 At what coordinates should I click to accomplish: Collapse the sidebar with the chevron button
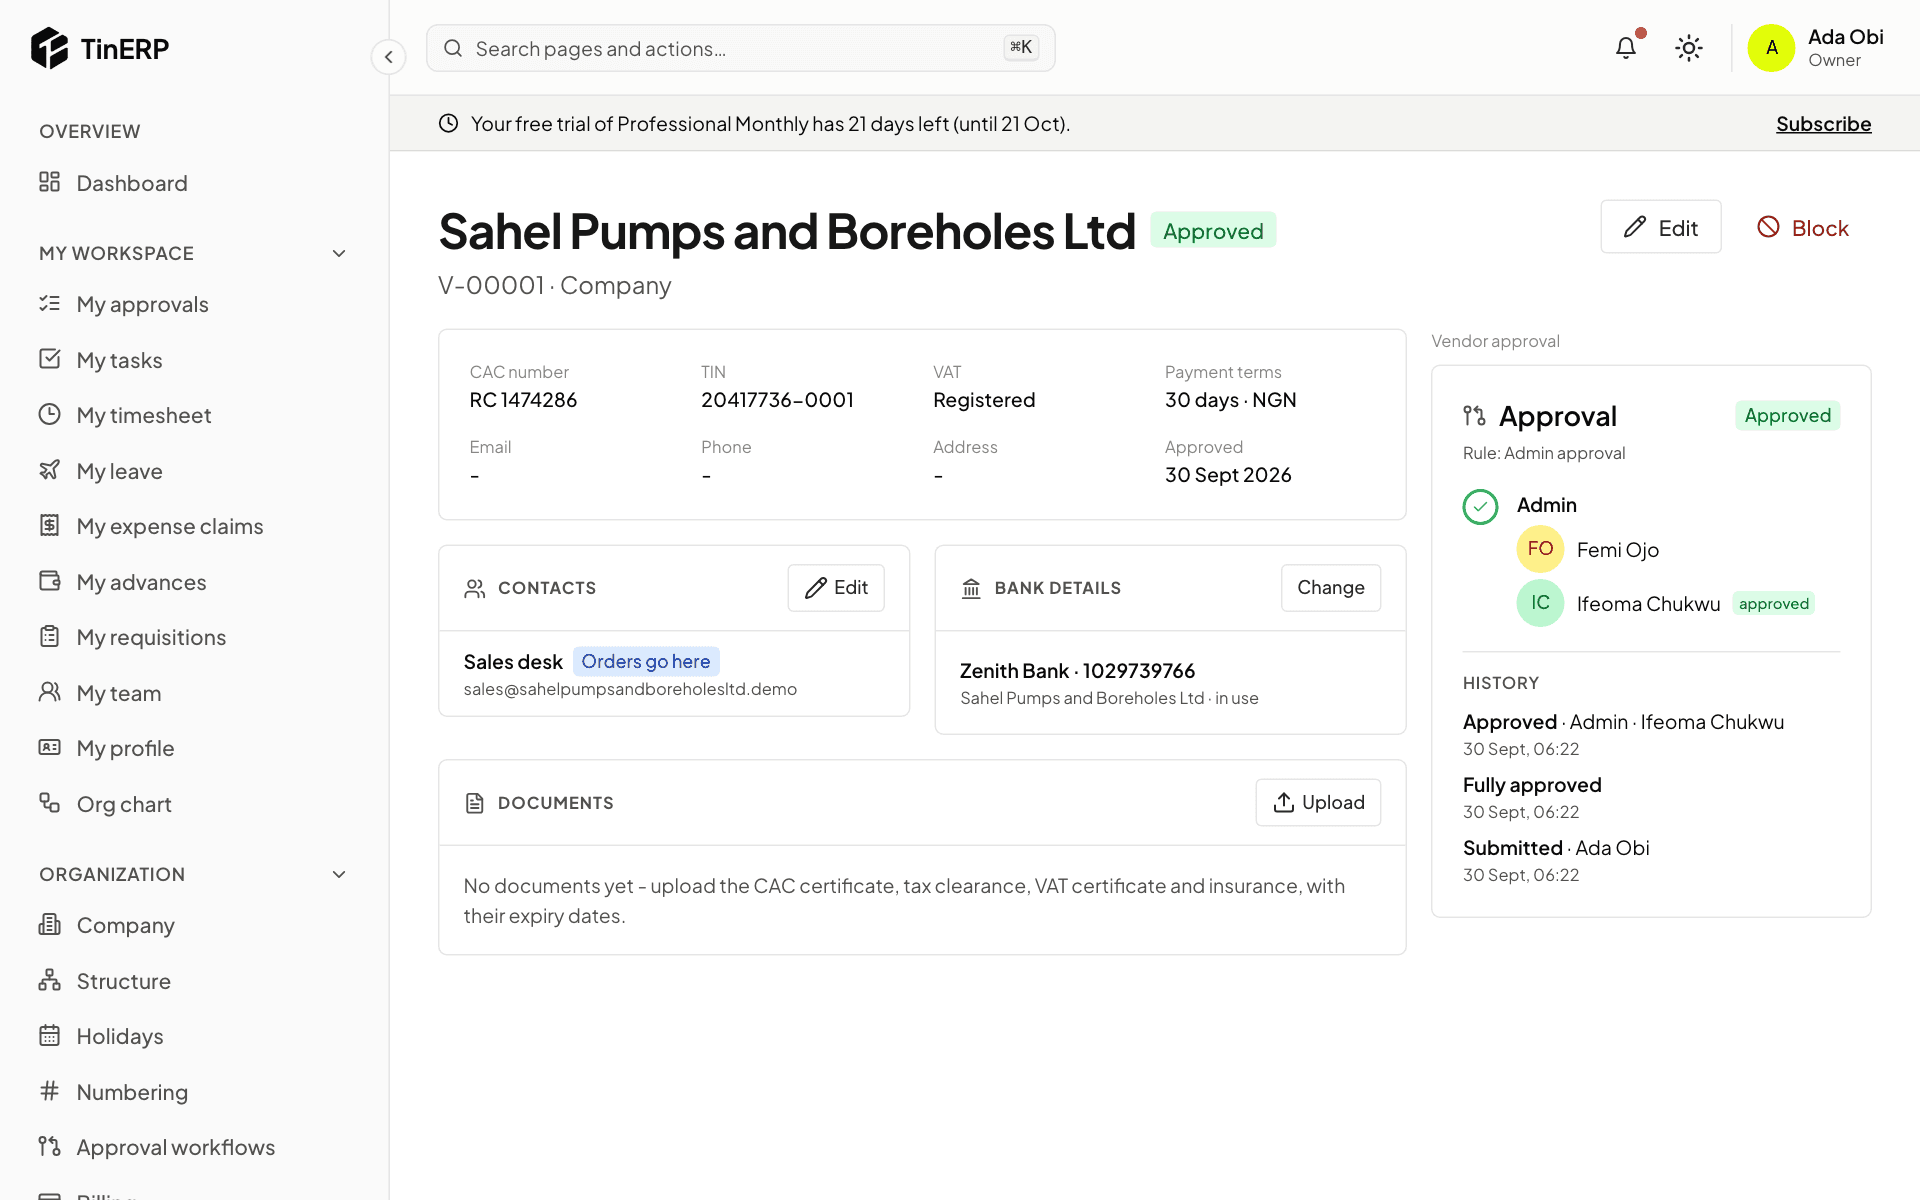389,57
